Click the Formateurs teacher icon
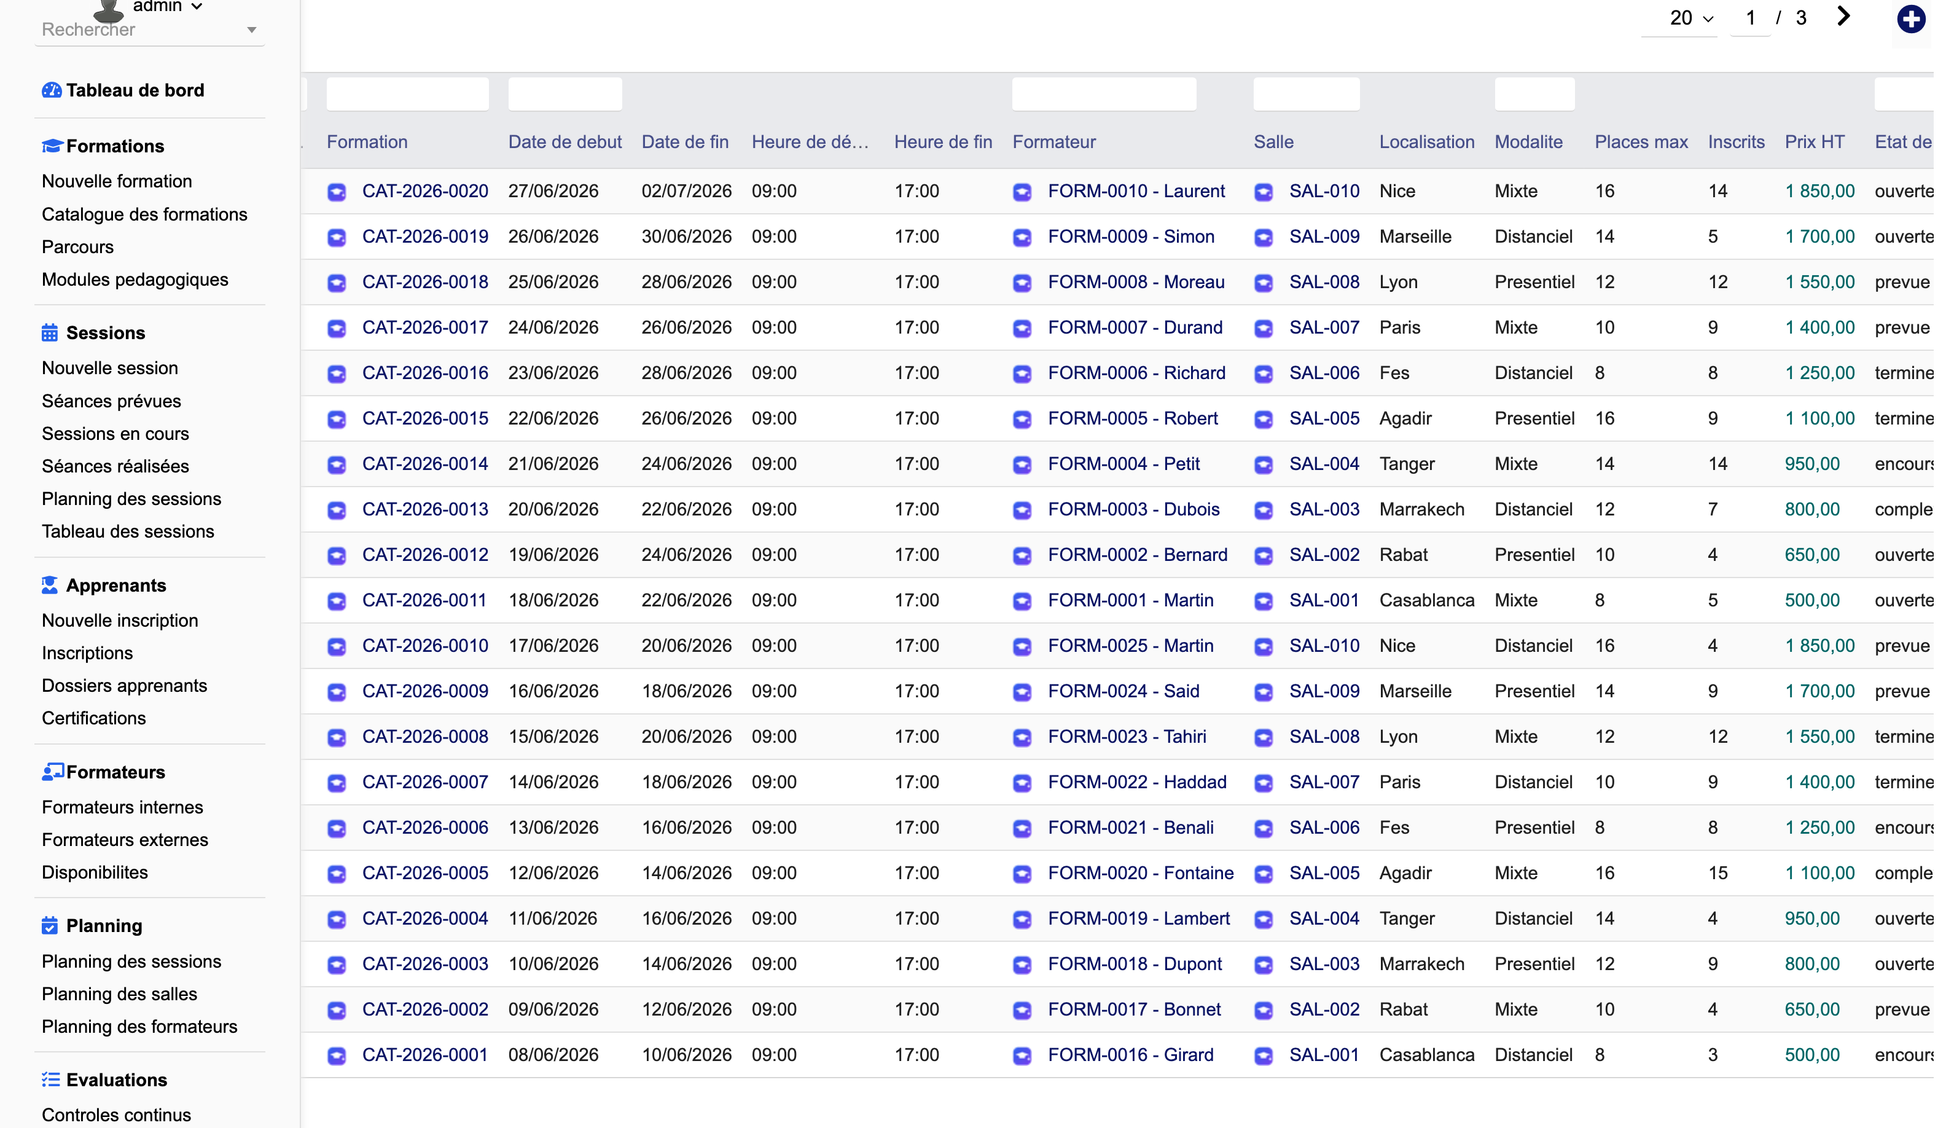Image resolution: width=1946 pixels, height=1128 pixels. tap(52, 772)
